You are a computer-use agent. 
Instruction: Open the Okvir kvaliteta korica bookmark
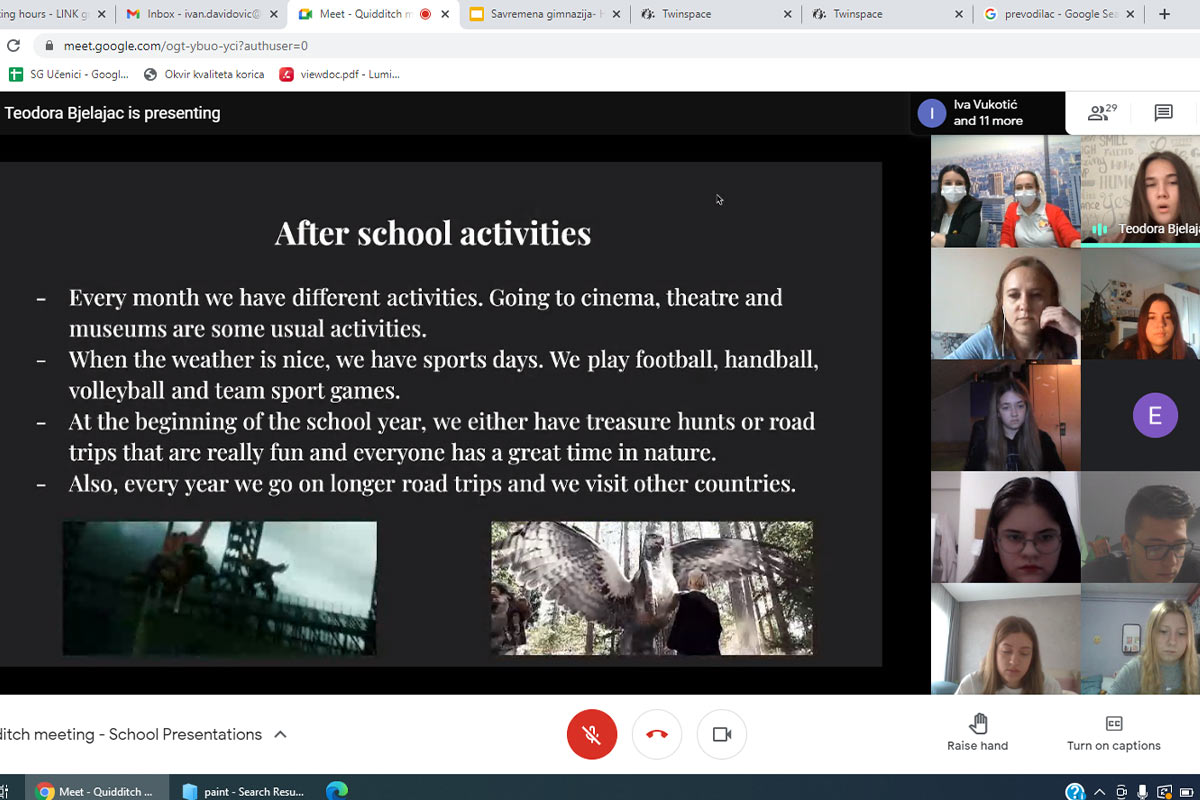[205, 74]
